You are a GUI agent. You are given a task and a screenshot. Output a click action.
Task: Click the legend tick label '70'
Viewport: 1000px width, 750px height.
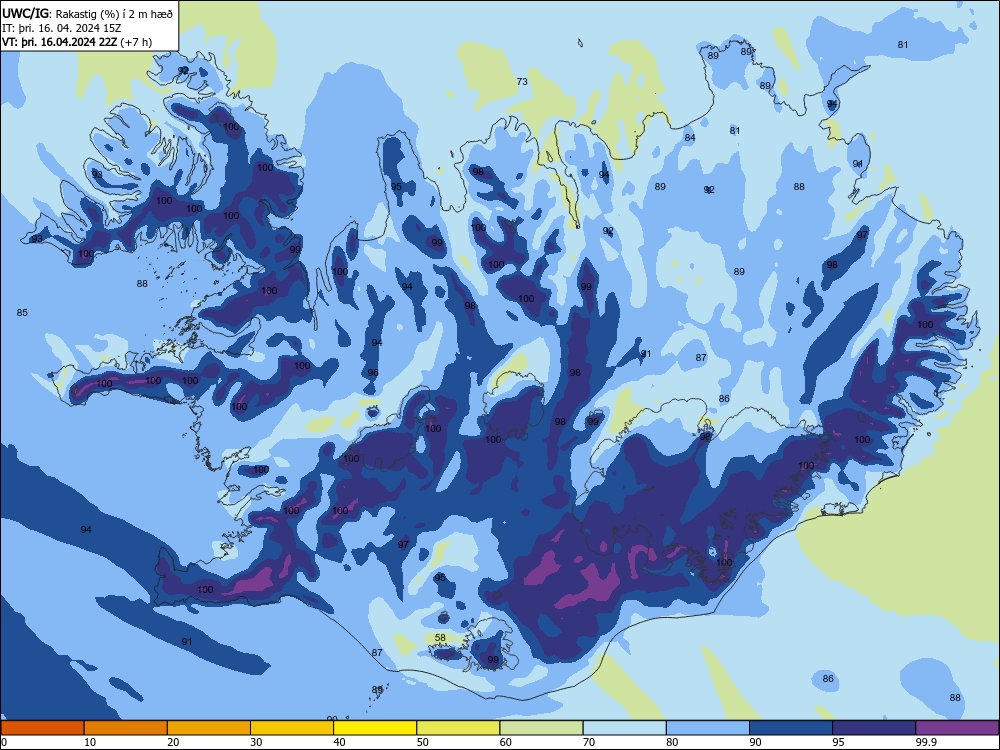[589, 742]
